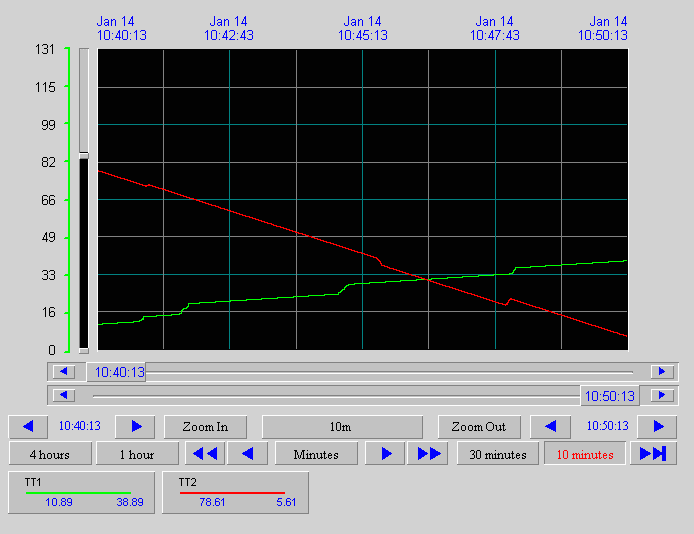
Task: Step back with single left arrow beside Minutes
Action: coord(247,454)
